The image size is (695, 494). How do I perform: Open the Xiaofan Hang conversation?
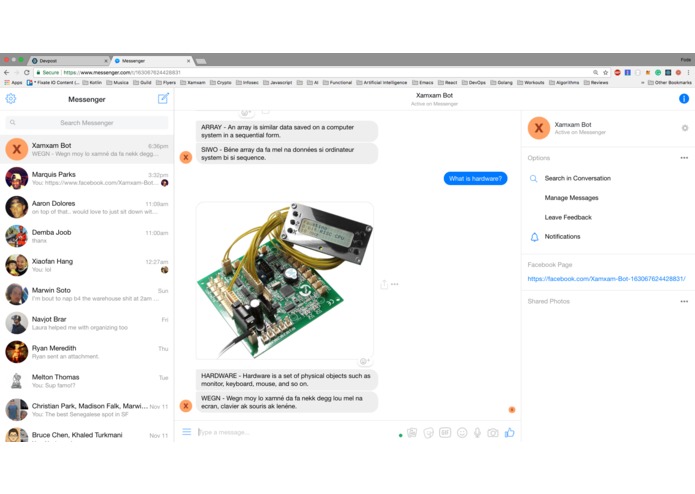tap(86, 265)
